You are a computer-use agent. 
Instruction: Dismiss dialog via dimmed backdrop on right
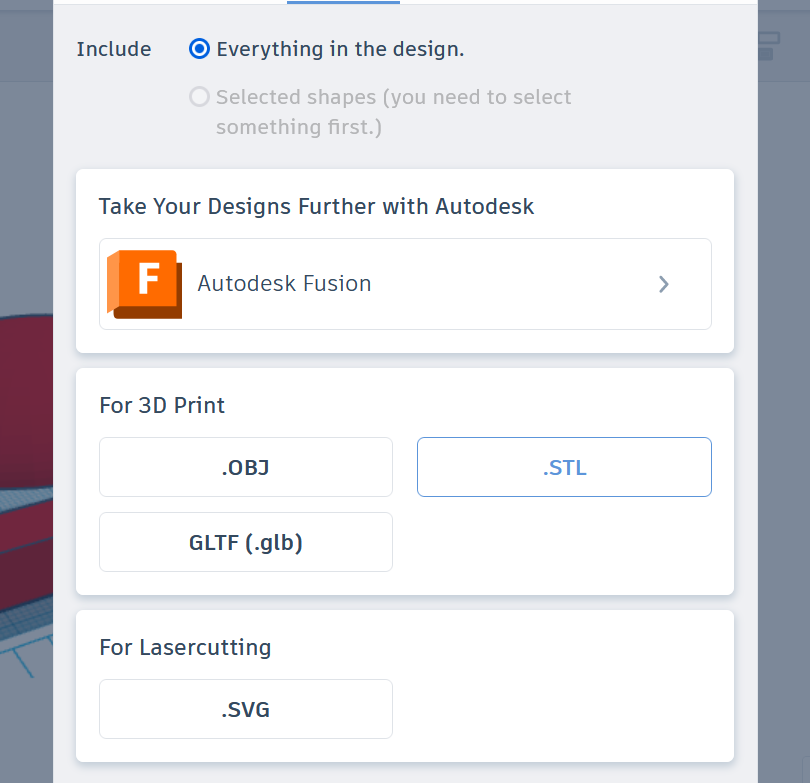coord(784,413)
